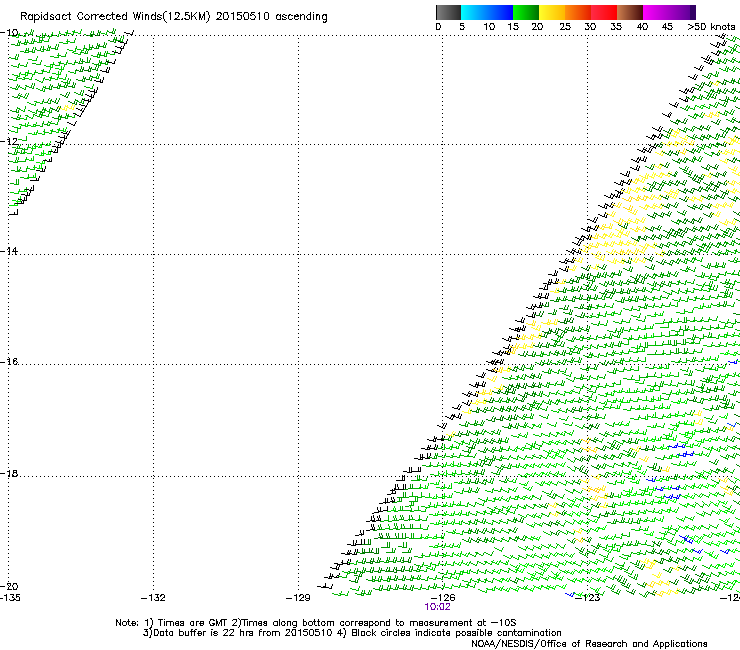Click the '-12' latitude axis label
Screen dimensions: 740x650
(x=9, y=142)
